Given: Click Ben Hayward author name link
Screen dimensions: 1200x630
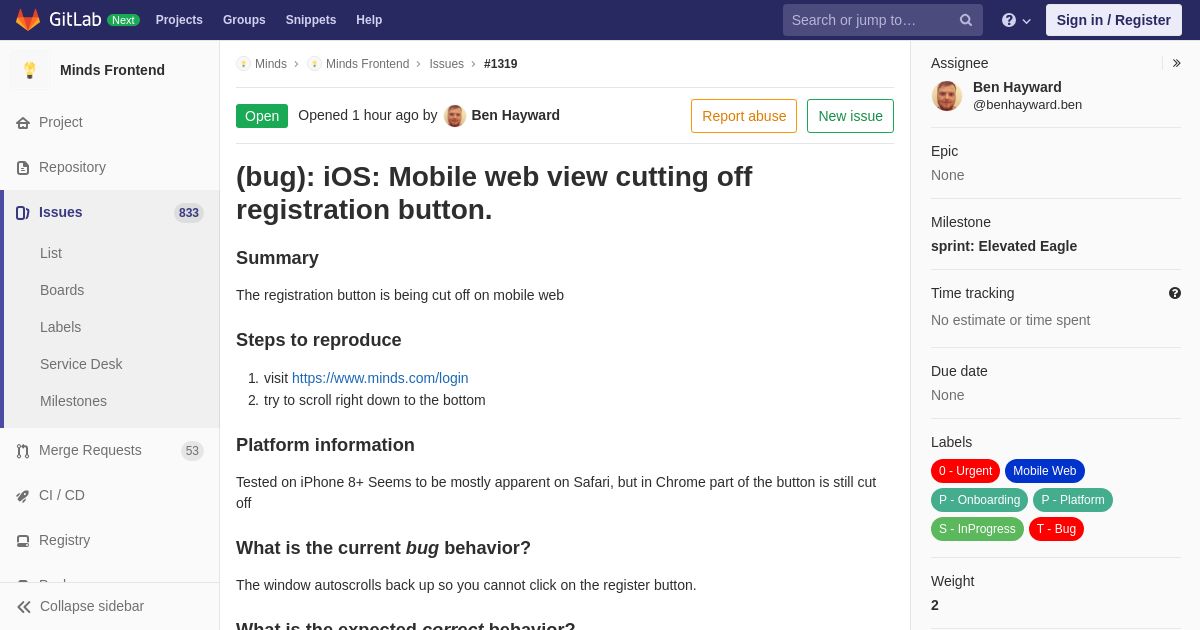Looking at the screenshot, I should point(516,115).
